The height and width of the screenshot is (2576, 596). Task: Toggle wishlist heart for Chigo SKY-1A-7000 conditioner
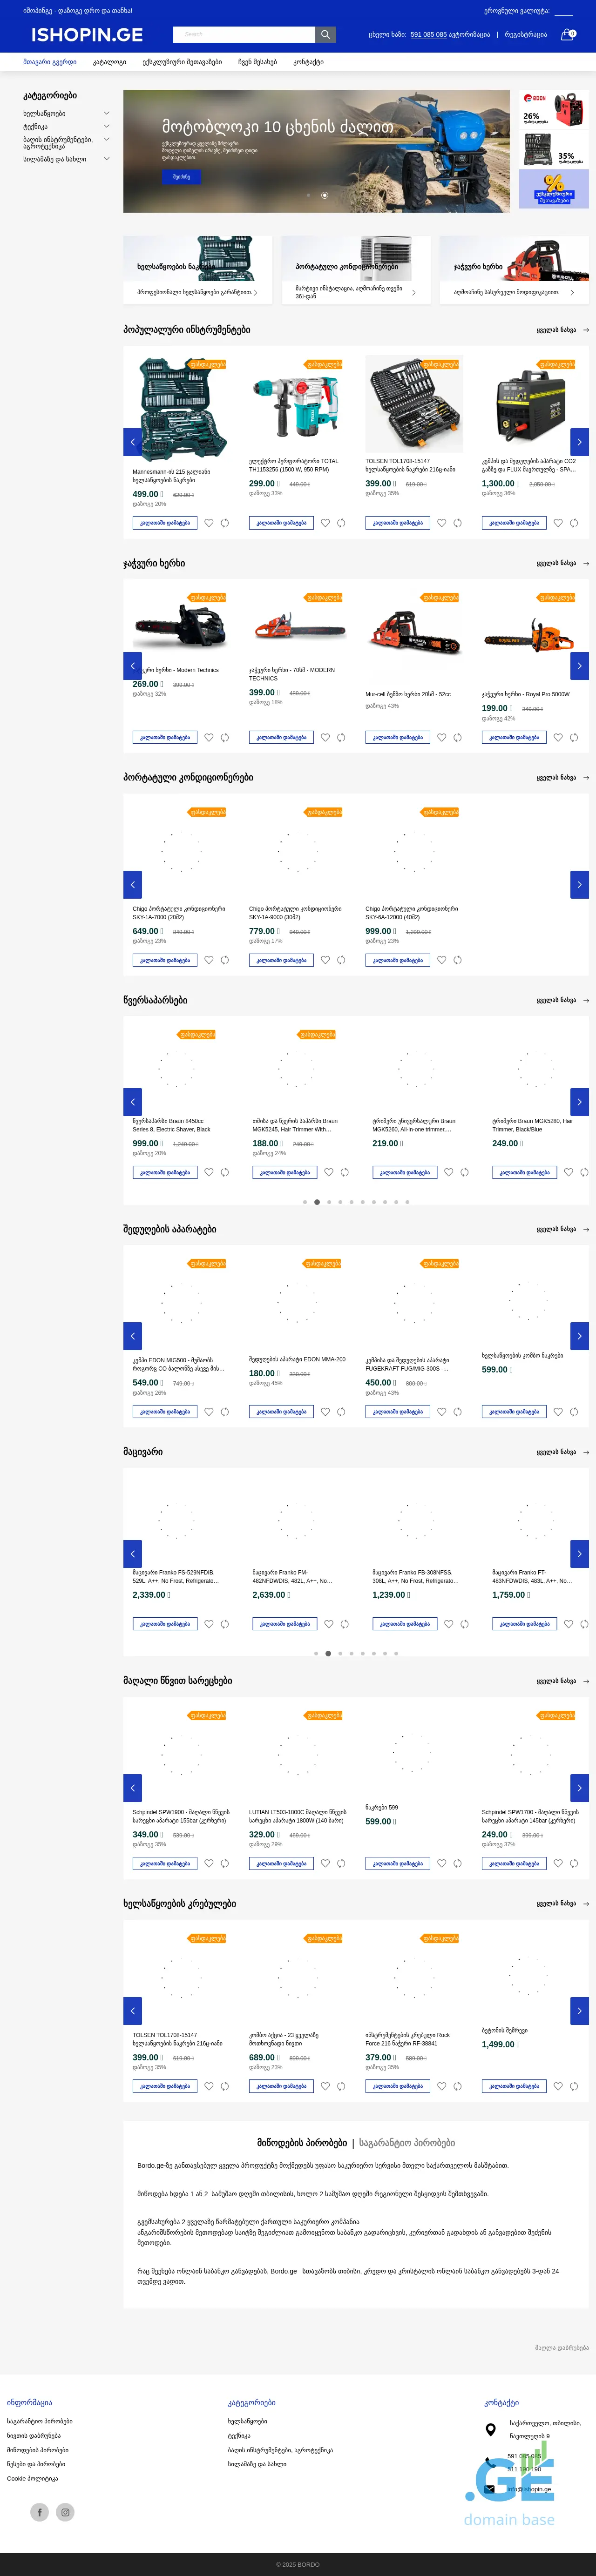[209, 960]
